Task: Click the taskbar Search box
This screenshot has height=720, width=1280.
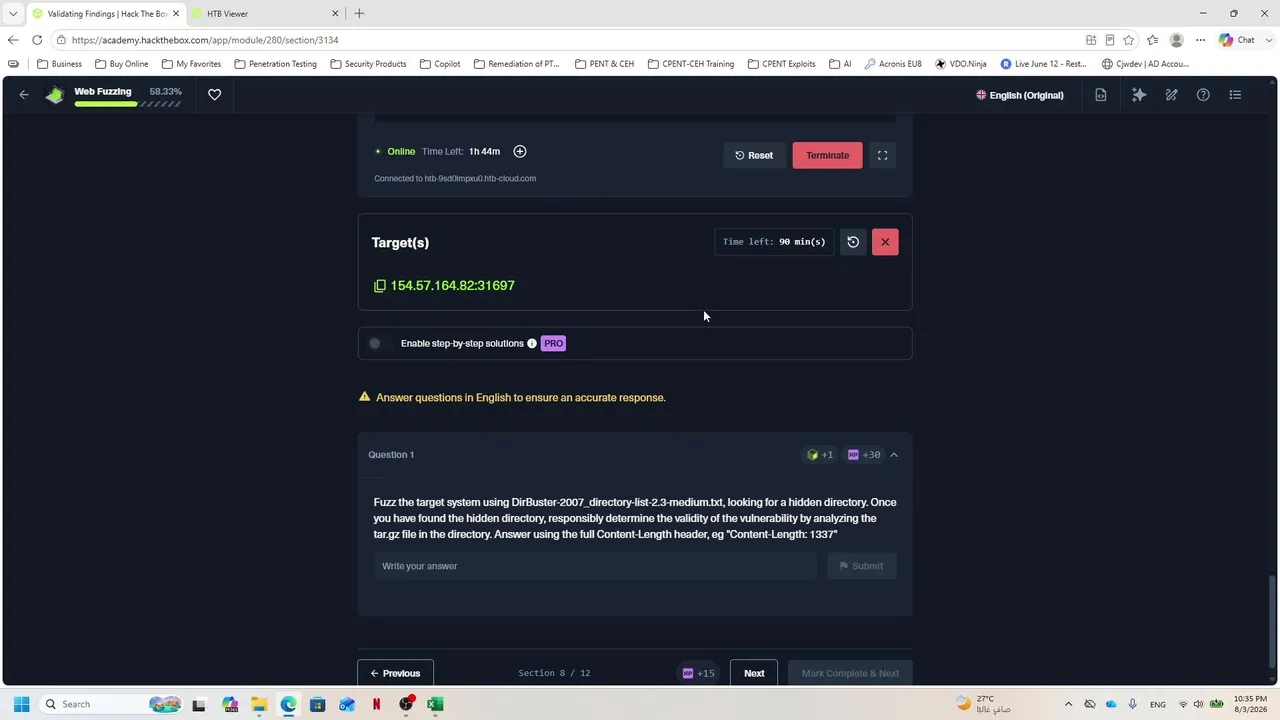Action: (112, 704)
